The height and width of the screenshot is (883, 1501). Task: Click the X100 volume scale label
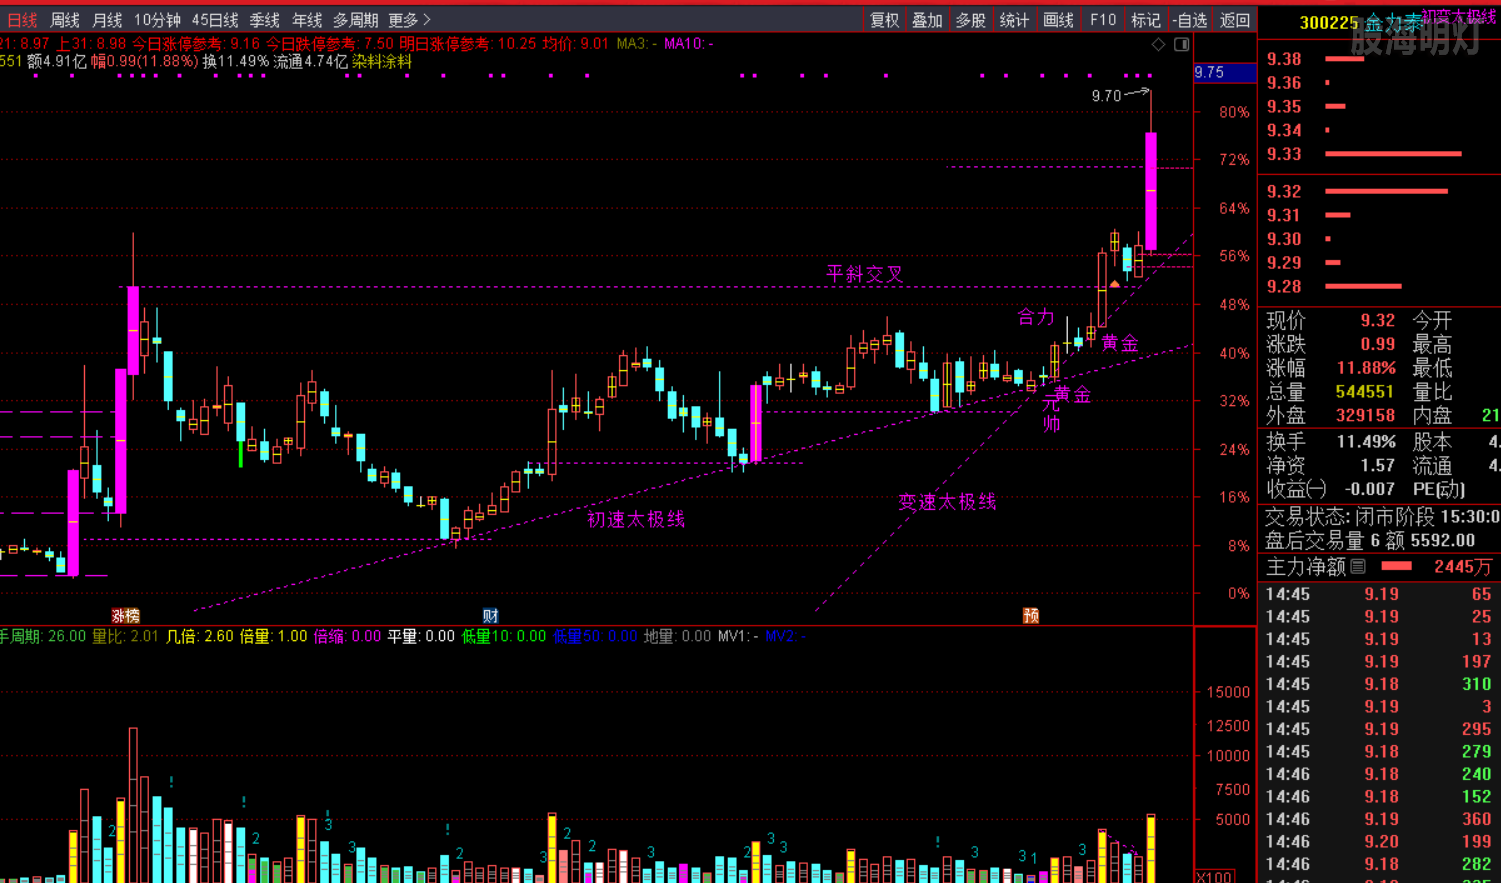tap(1214, 877)
